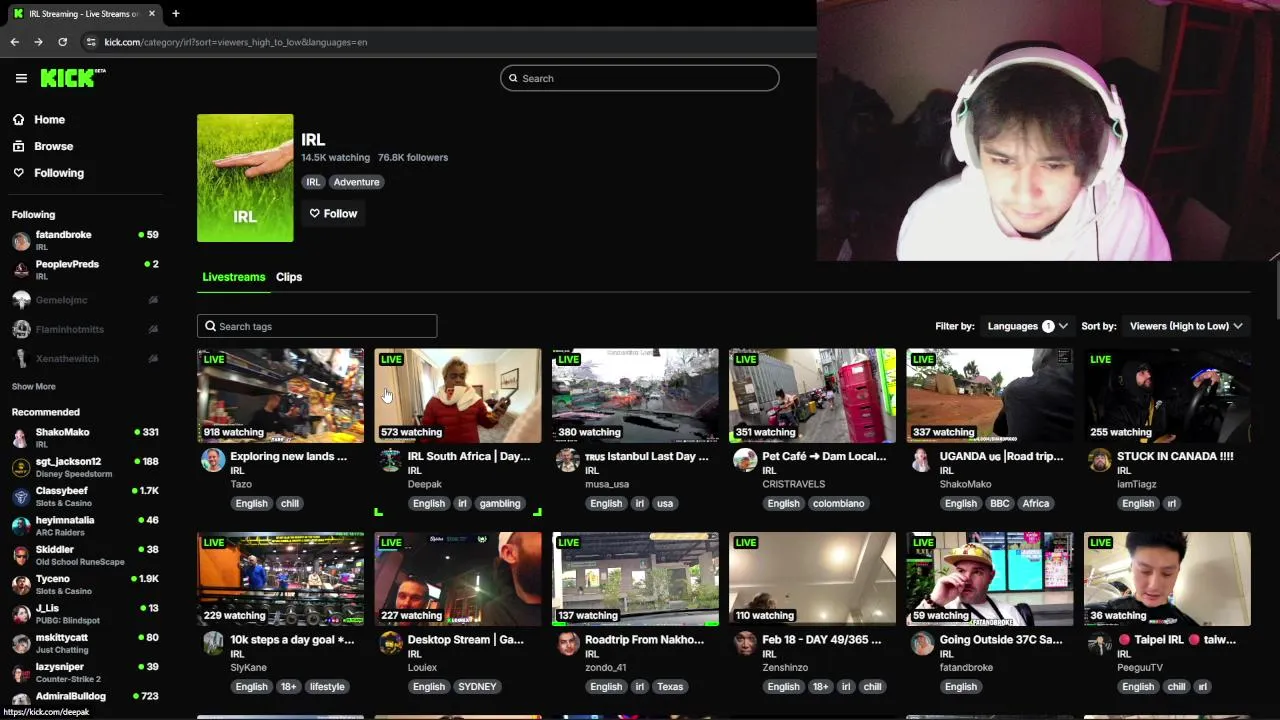Close the IRL Streaming browser tab

152,13
